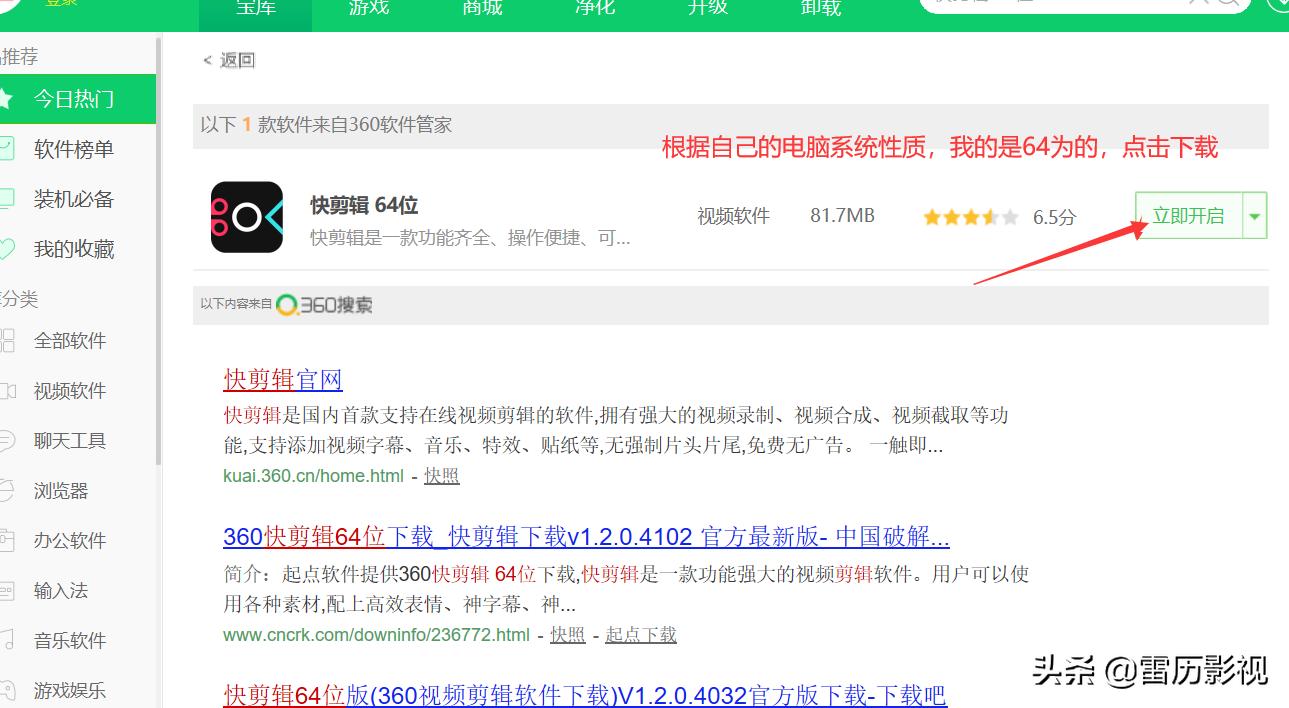Click the 起点下载 link
Image resolution: width=1289 pixels, height=708 pixels.
tap(641, 635)
